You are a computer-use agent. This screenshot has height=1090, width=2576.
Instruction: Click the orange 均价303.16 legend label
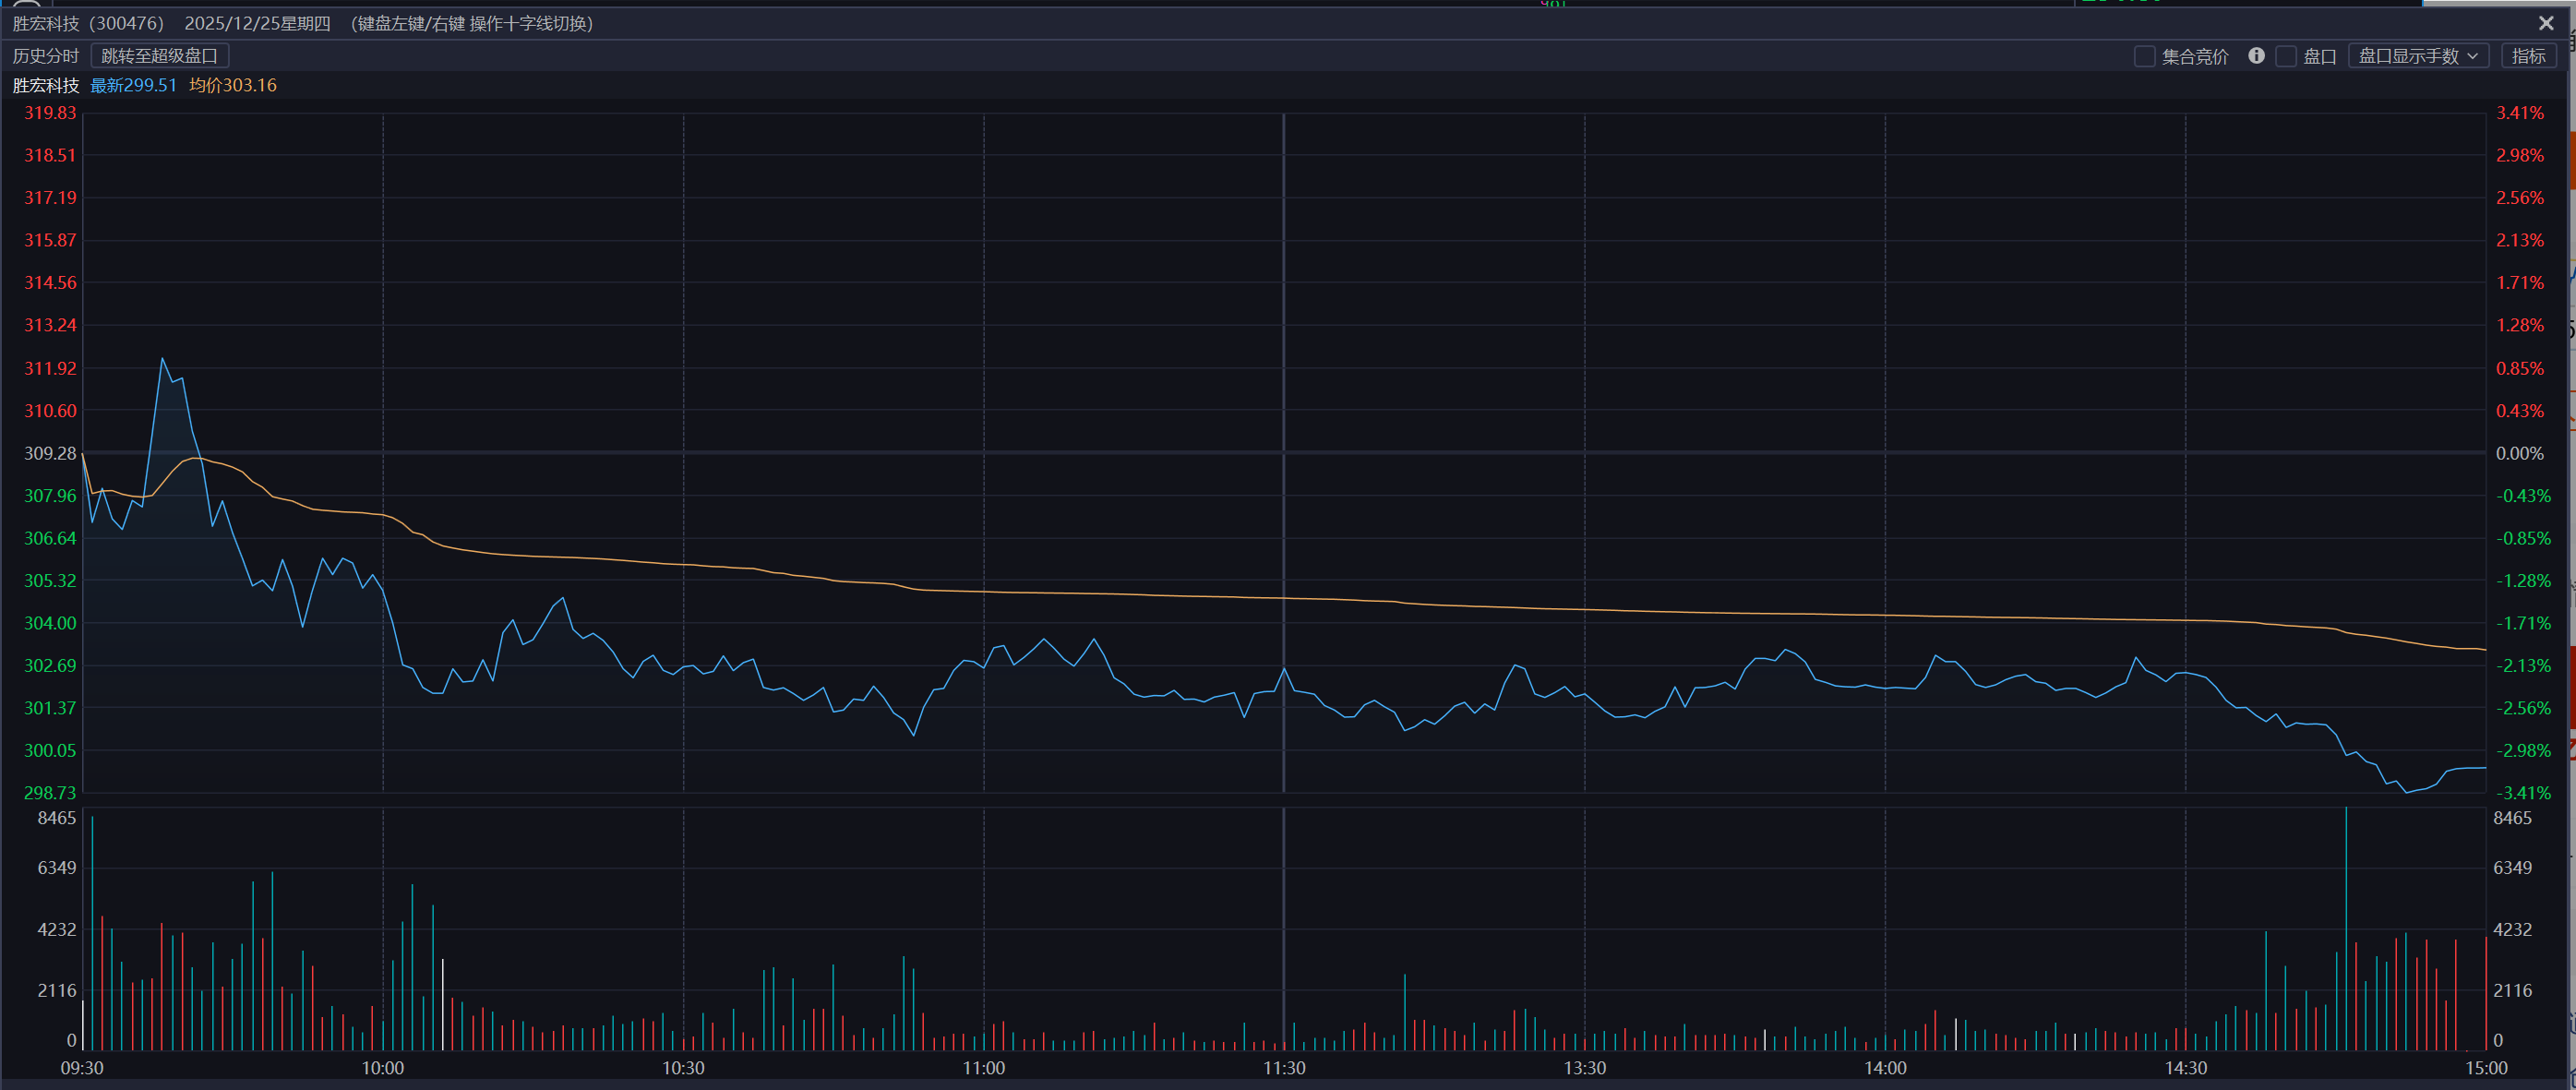pyautogui.click(x=232, y=86)
